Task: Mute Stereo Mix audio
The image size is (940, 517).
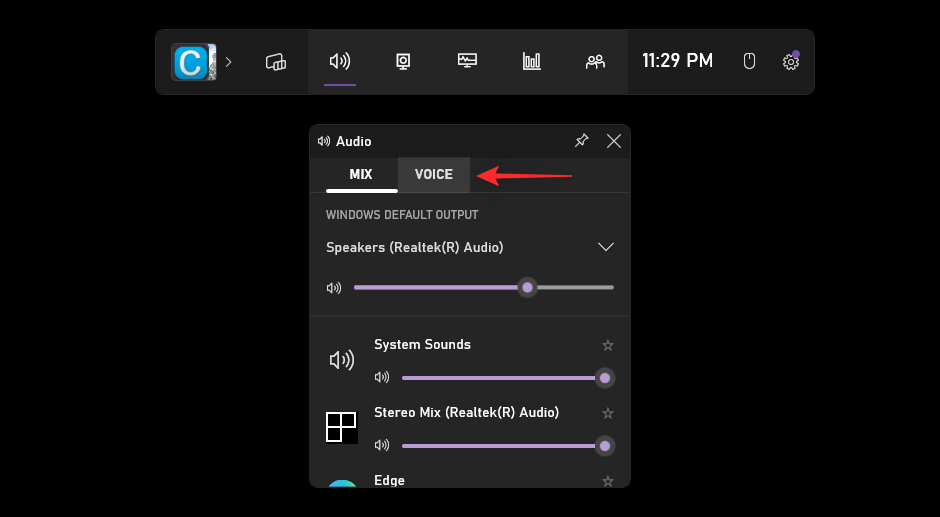Action: [381, 446]
